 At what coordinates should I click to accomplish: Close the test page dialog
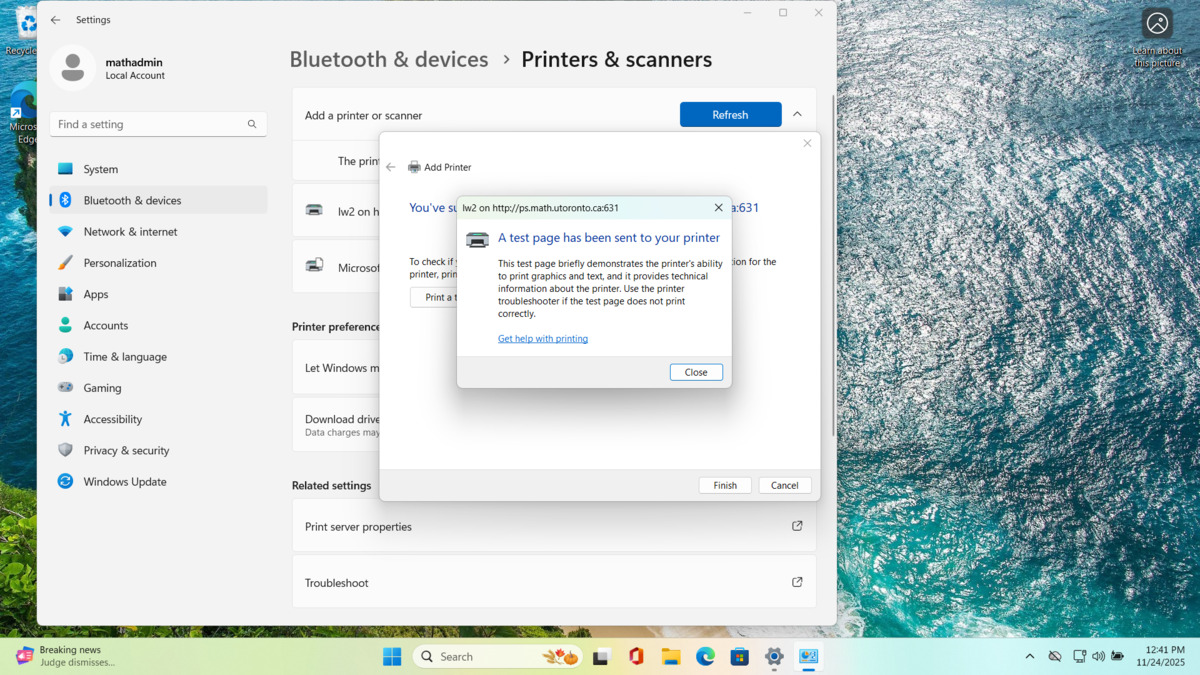[696, 372]
